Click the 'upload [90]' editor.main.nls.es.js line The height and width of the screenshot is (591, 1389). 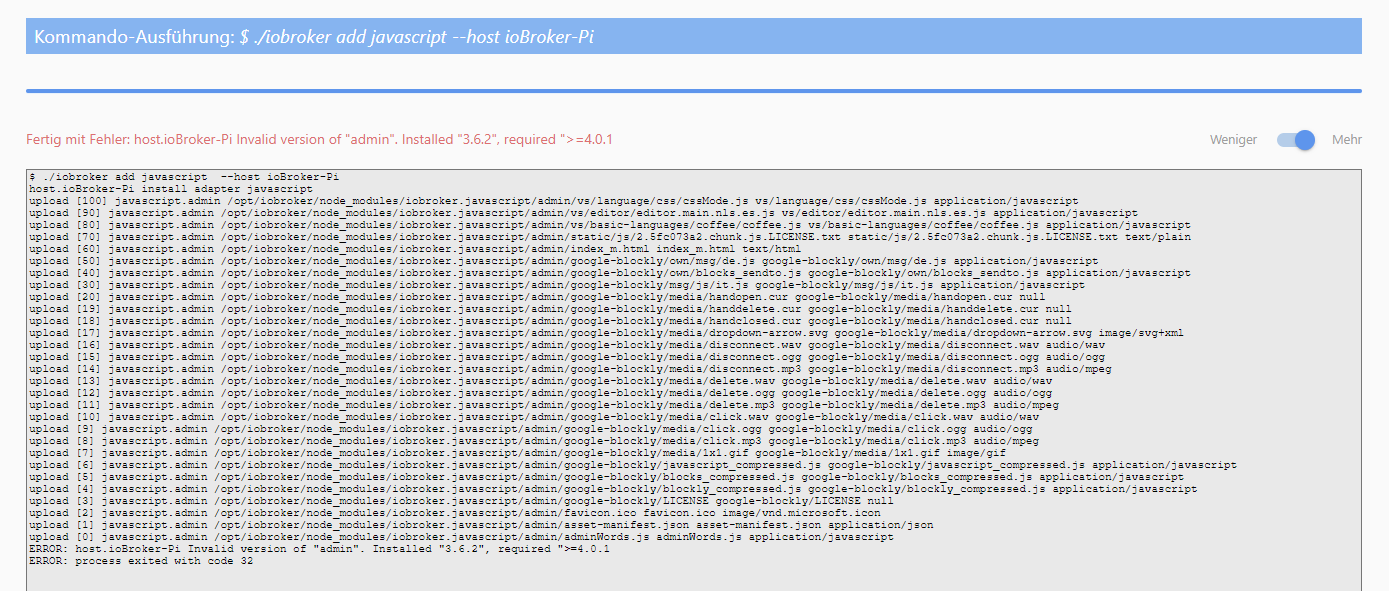(583, 212)
